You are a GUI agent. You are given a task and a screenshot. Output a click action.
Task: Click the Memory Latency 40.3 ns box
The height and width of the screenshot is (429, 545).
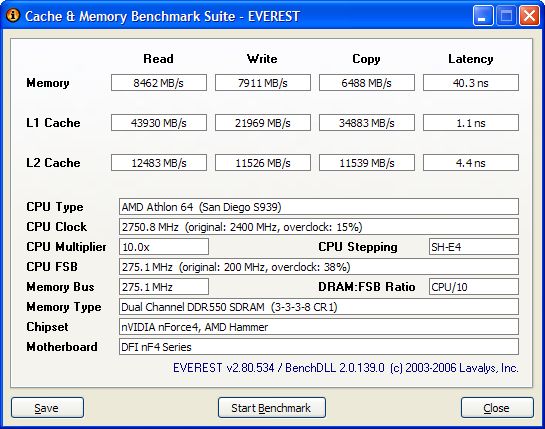pyautogui.click(x=471, y=83)
